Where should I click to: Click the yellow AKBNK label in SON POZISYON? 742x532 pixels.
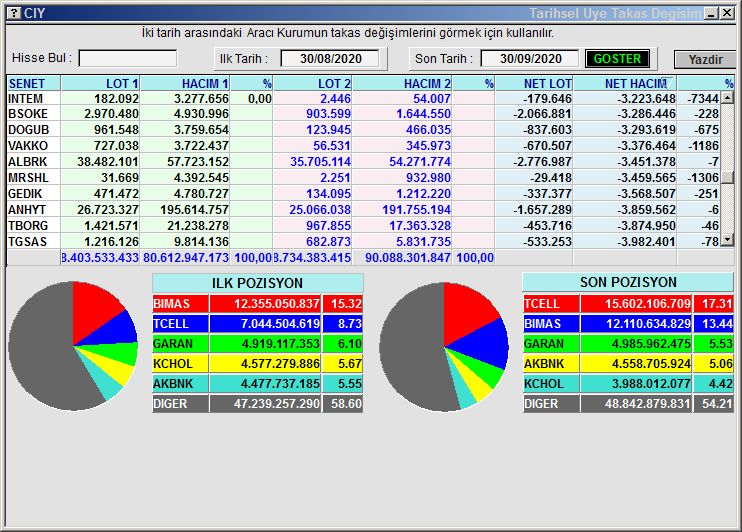click(x=551, y=364)
